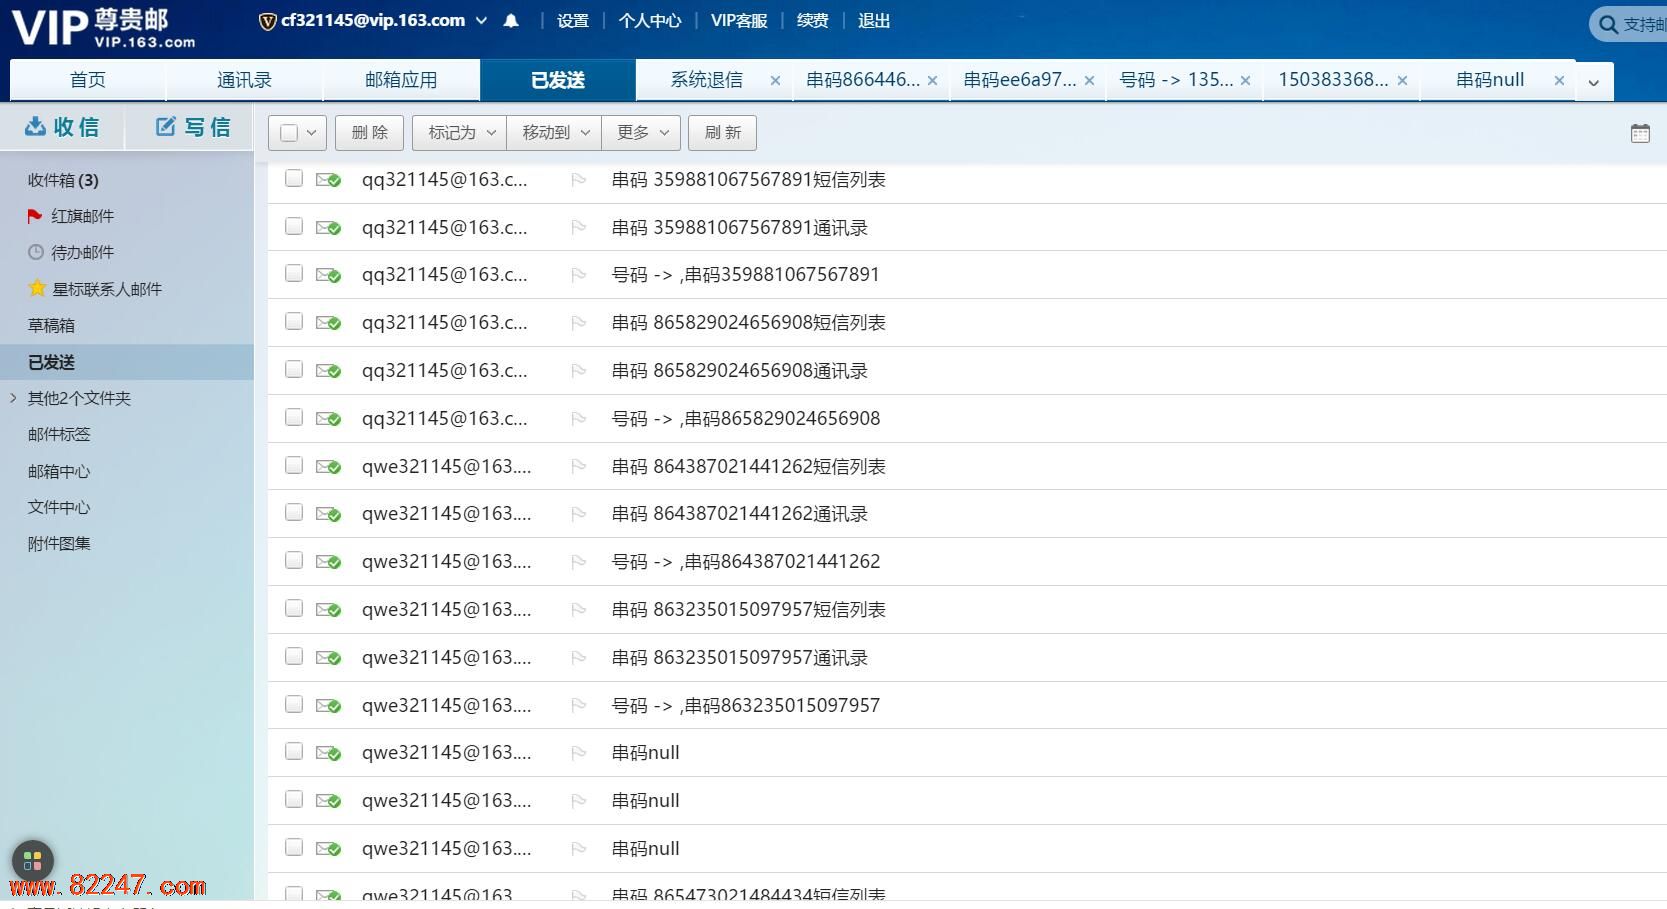Open the 邮箱应用 tab
This screenshot has height=909, width=1667.
coord(401,80)
